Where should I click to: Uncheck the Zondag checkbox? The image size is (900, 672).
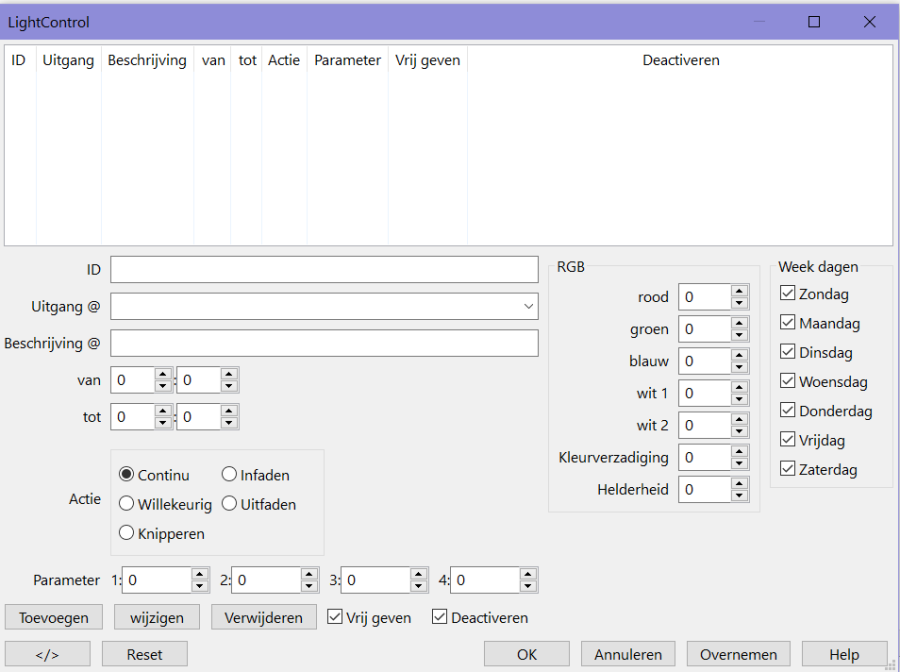788,294
